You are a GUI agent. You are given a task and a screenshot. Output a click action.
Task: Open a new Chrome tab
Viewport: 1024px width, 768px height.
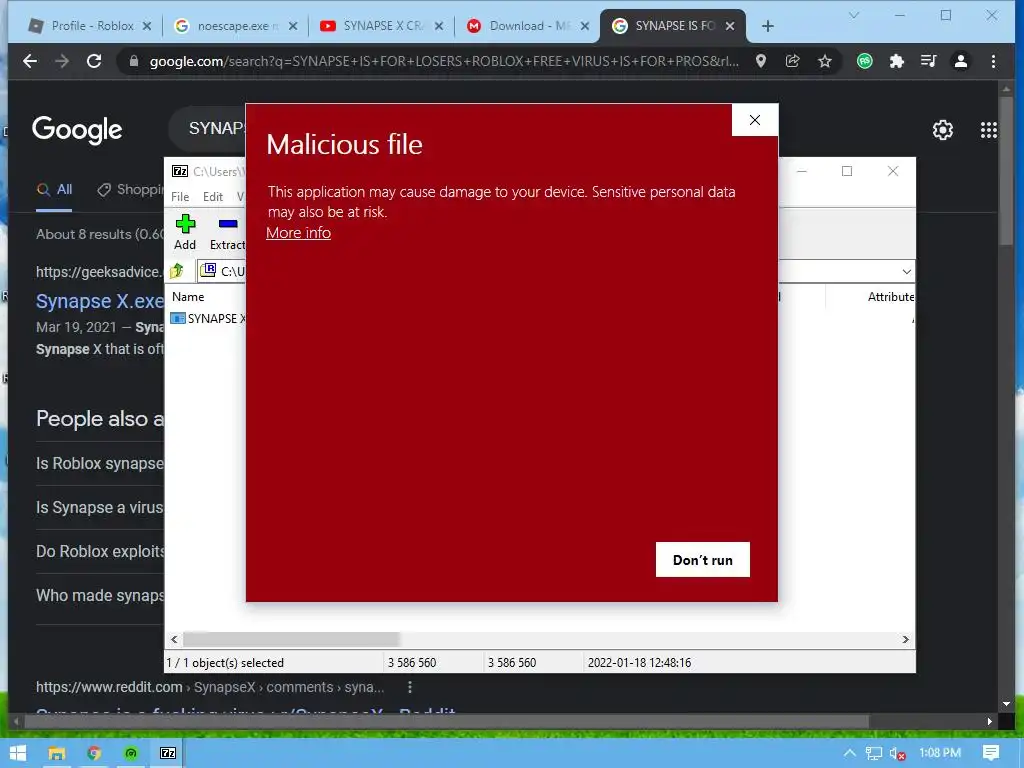tap(768, 26)
